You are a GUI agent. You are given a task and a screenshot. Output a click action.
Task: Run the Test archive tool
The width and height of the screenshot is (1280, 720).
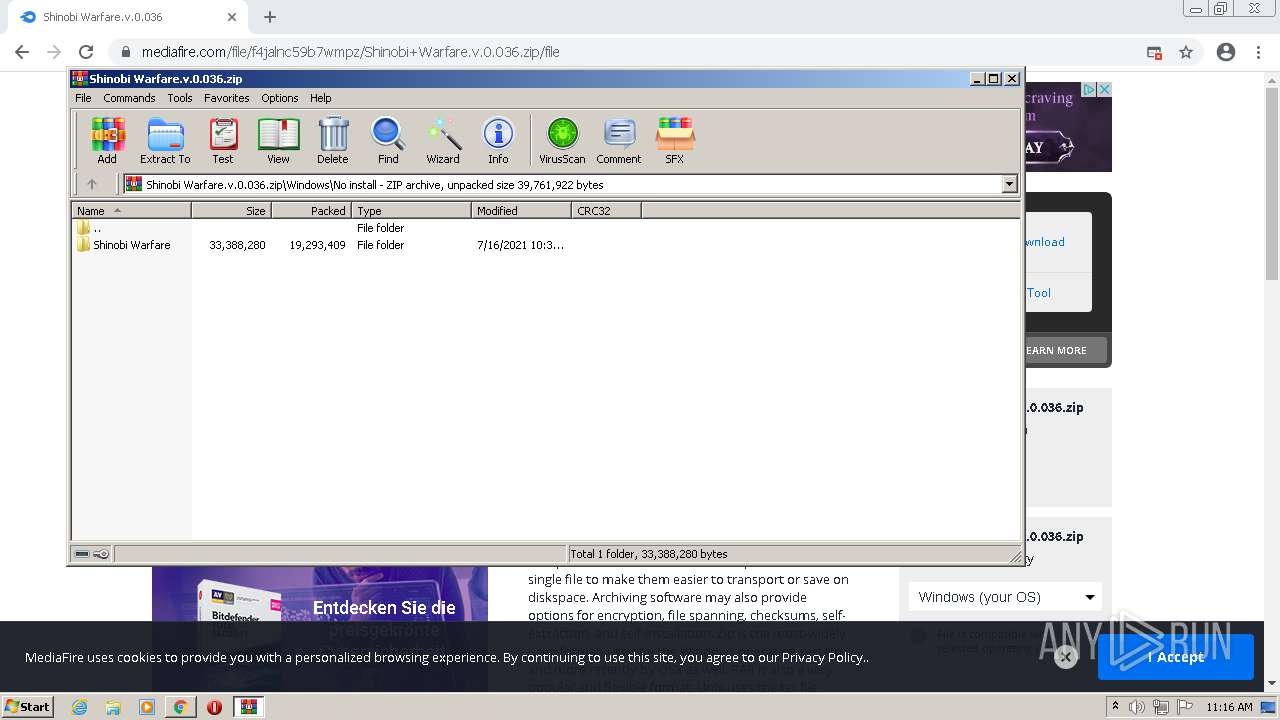tap(223, 140)
